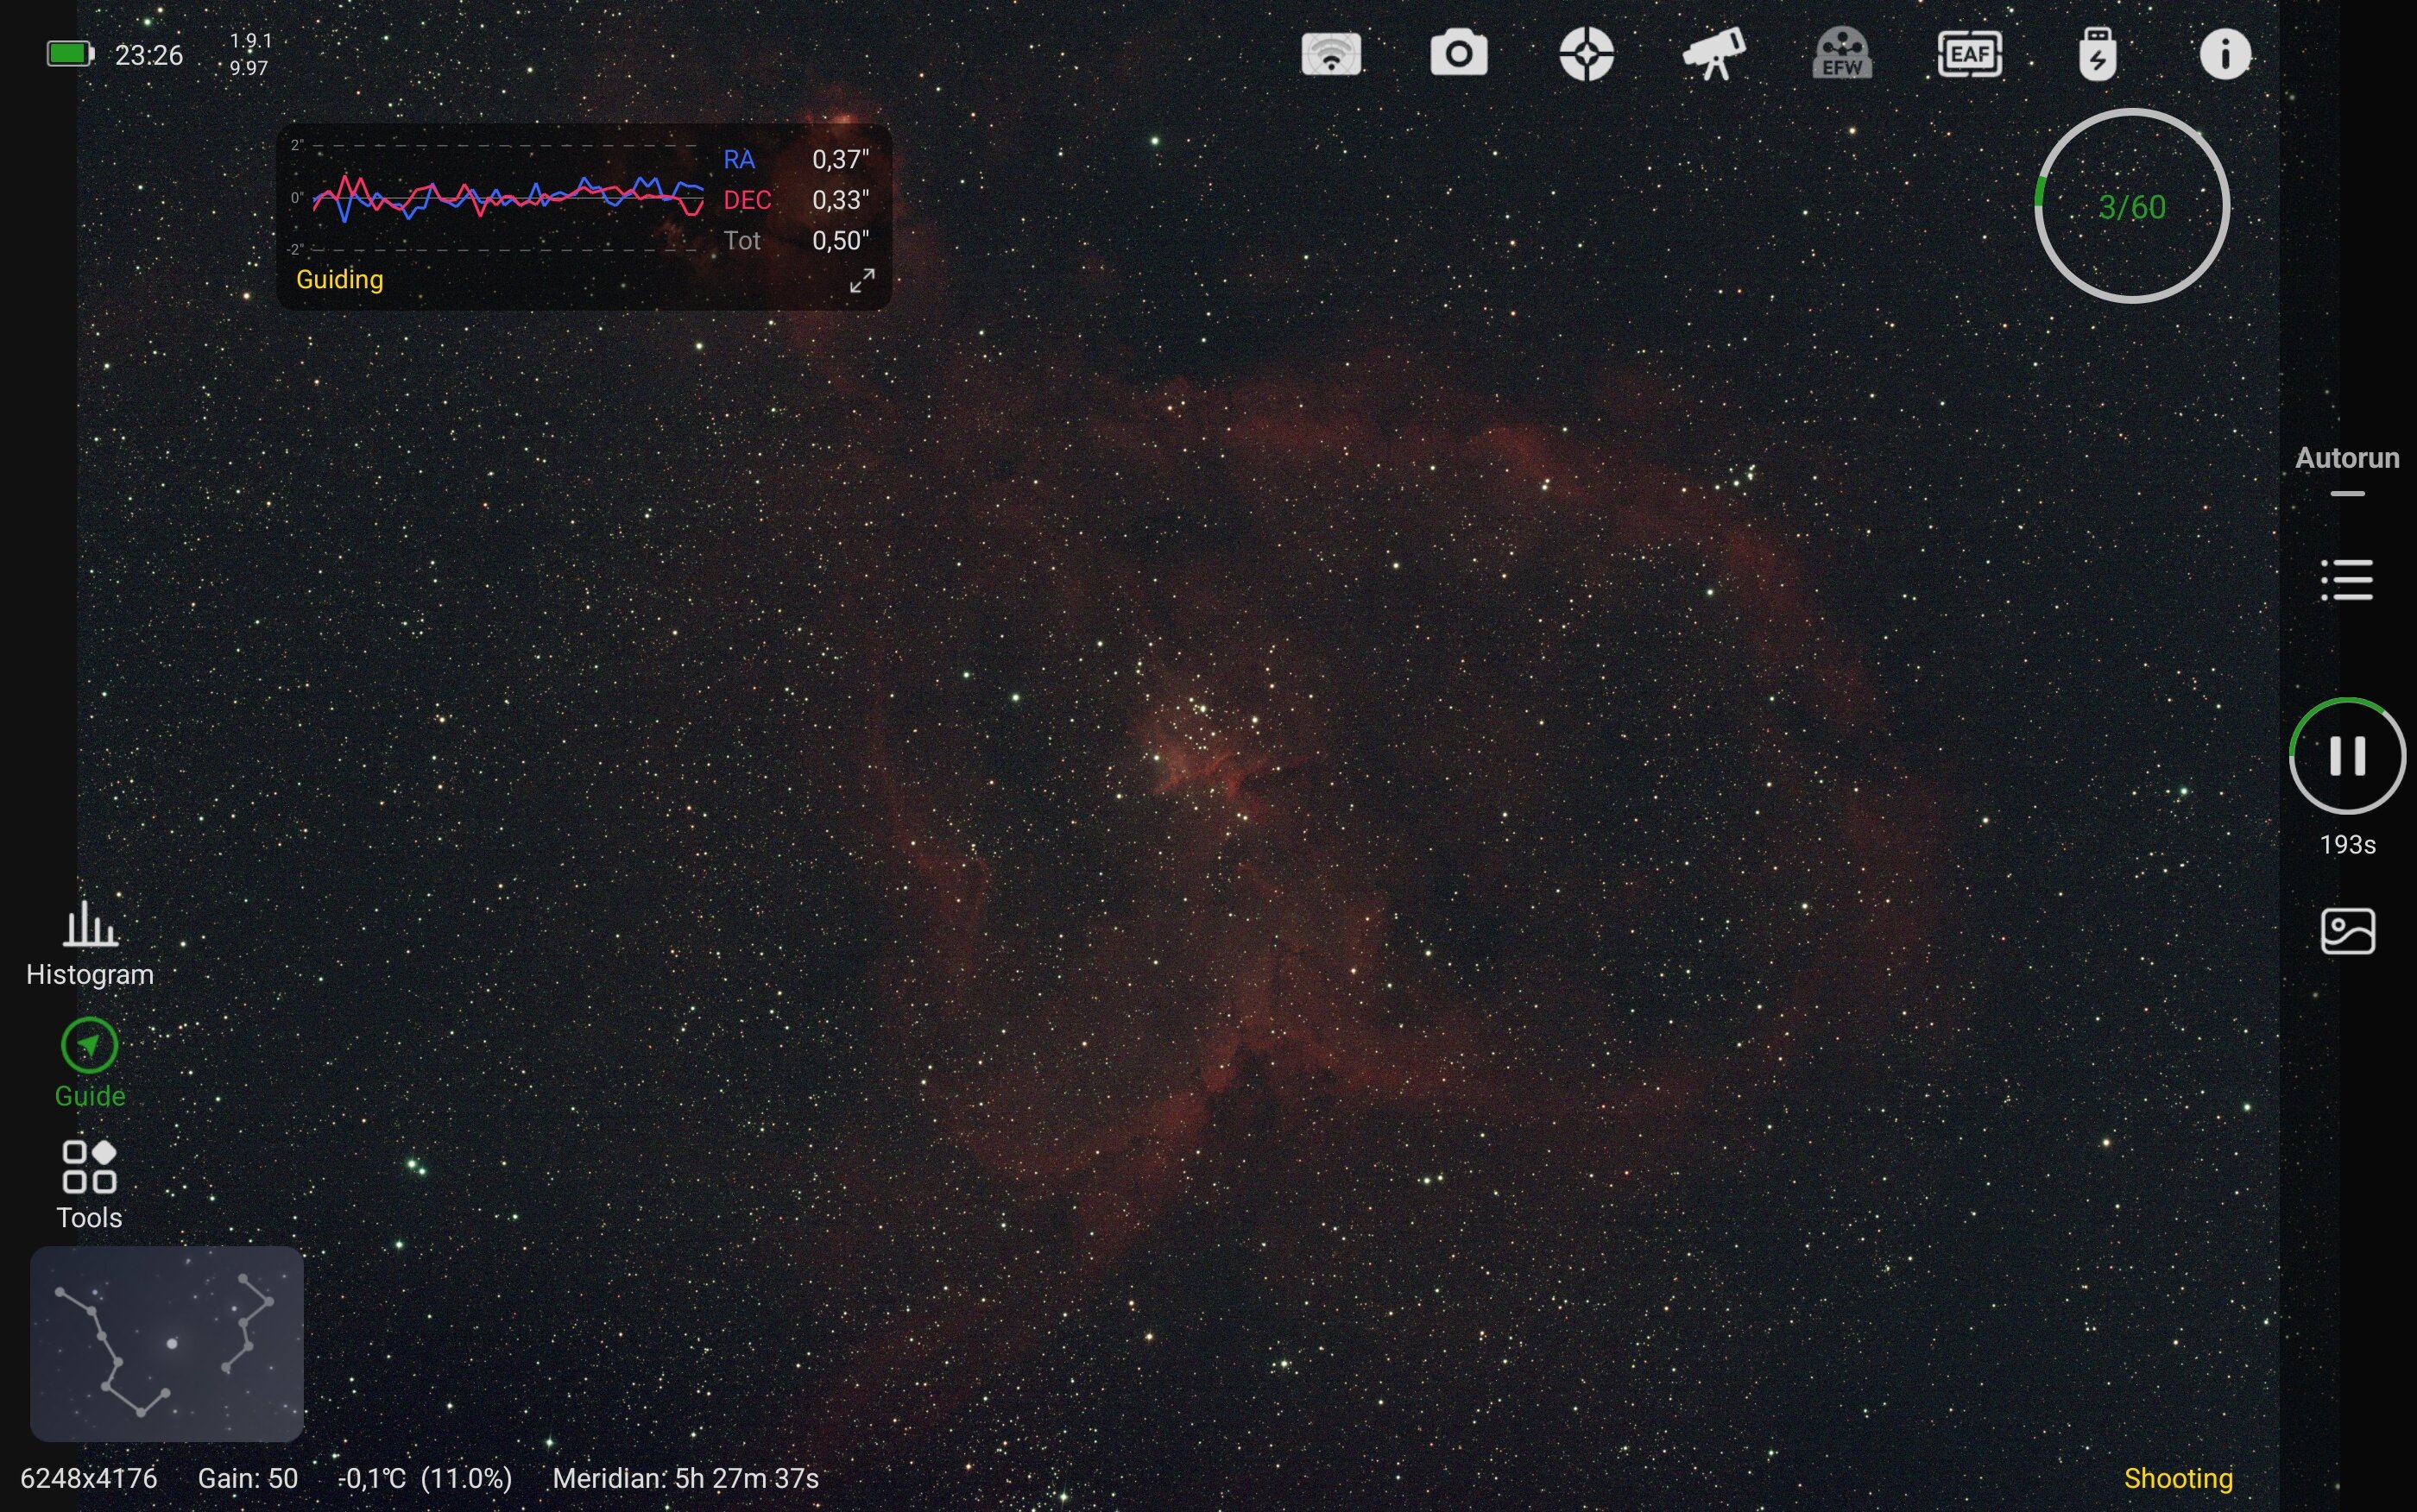Open the EFW filter wheel settings
The width and height of the screenshot is (2417, 1512).
[1842, 54]
